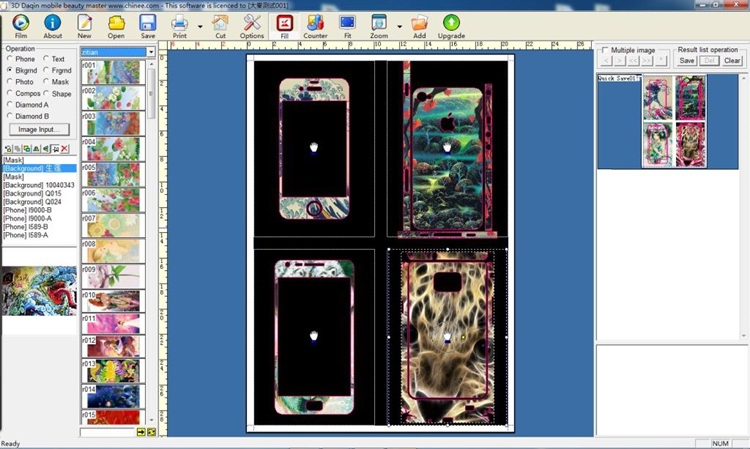Open Options with the tools icon
The image size is (750, 449).
pyautogui.click(x=252, y=24)
